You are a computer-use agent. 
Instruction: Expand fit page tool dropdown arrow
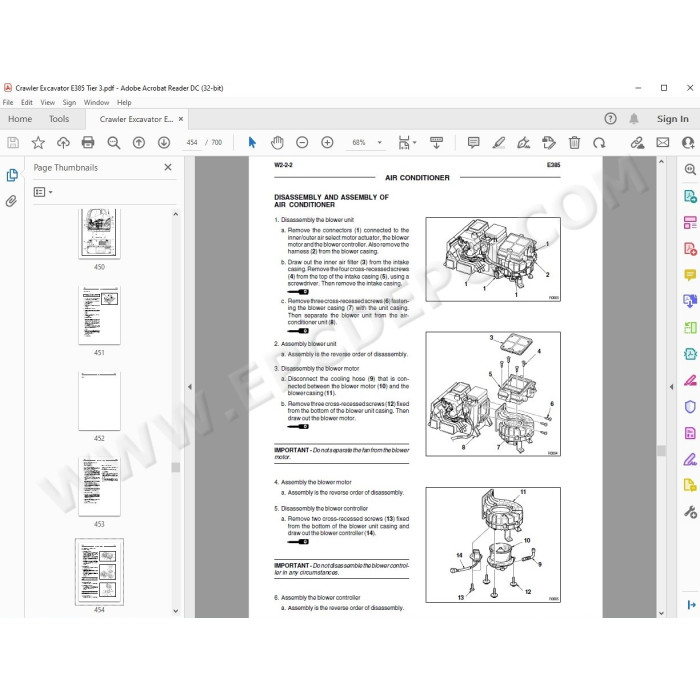(415, 143)
